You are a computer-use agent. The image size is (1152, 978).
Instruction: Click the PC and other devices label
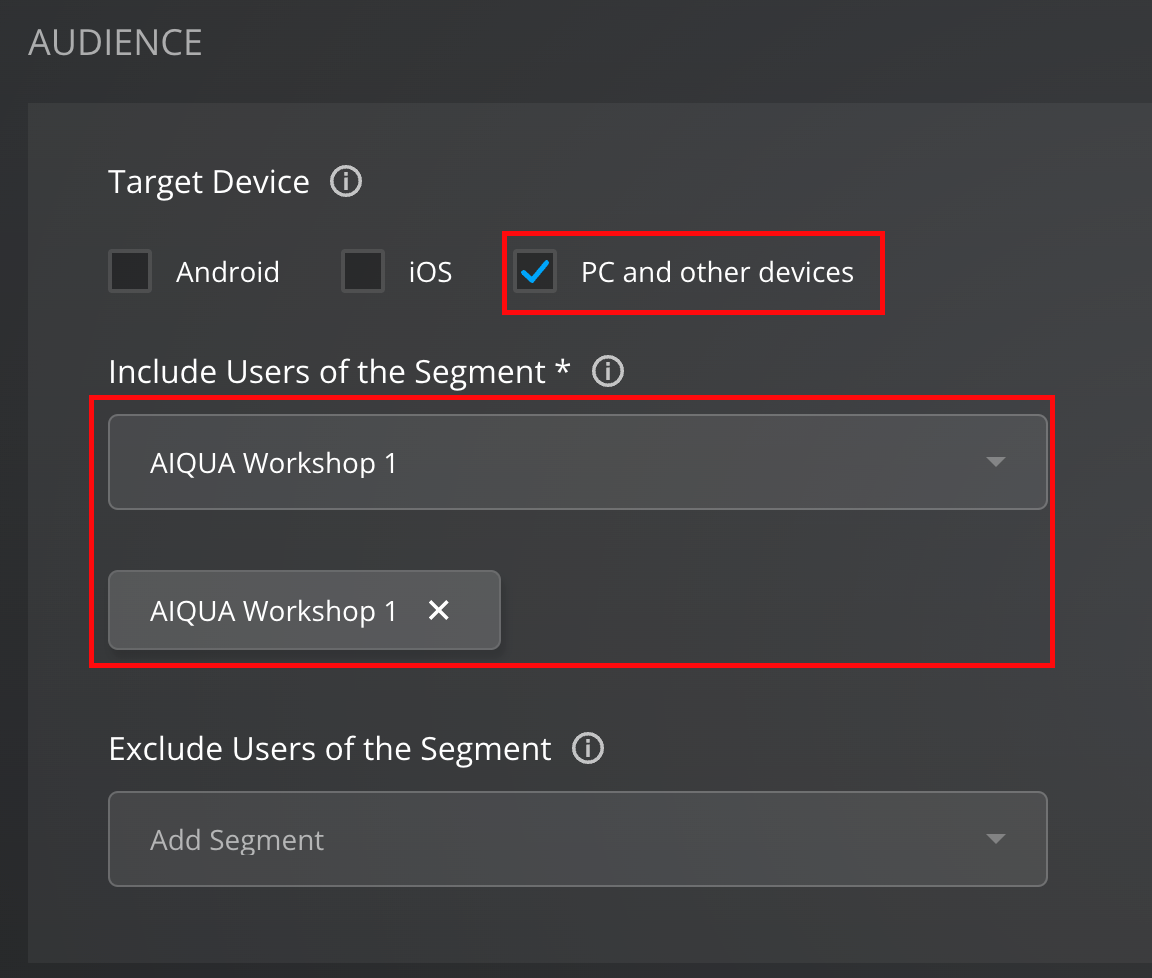(x=717, y=272)
